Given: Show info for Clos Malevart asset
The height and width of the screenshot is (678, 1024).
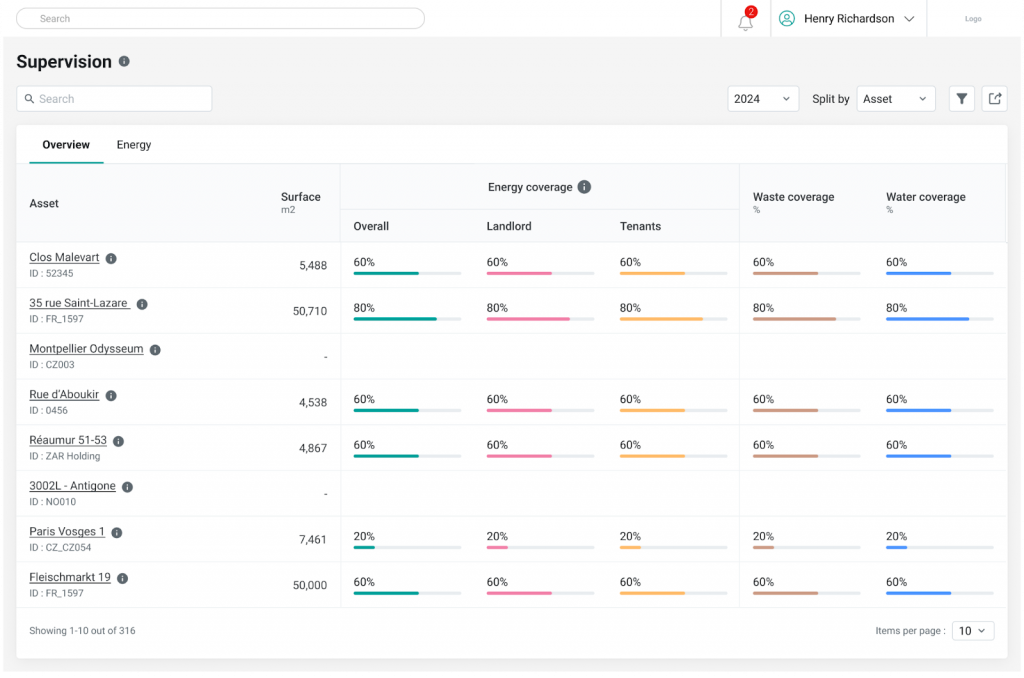Looking at the screenshot, I should pyautogui.click(x=111, y=258).
